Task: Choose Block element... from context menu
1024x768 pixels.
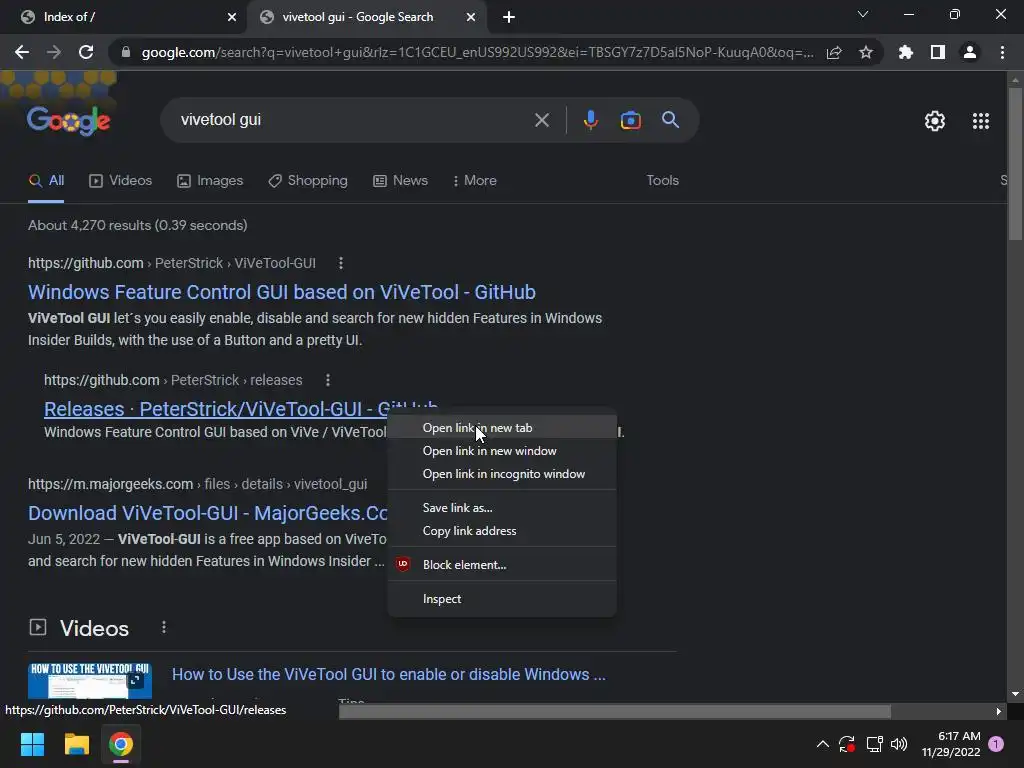Action: coord(502,565)
